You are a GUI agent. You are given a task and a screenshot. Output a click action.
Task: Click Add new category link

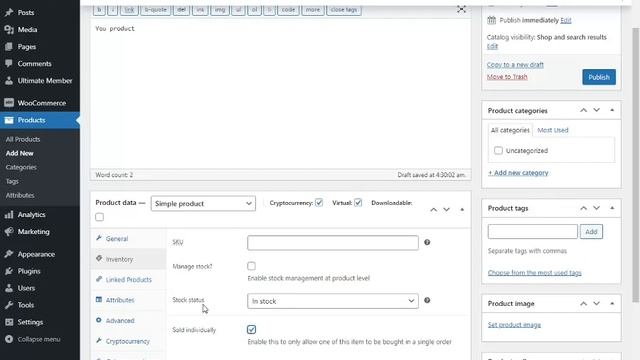click(x=518, y=173)
